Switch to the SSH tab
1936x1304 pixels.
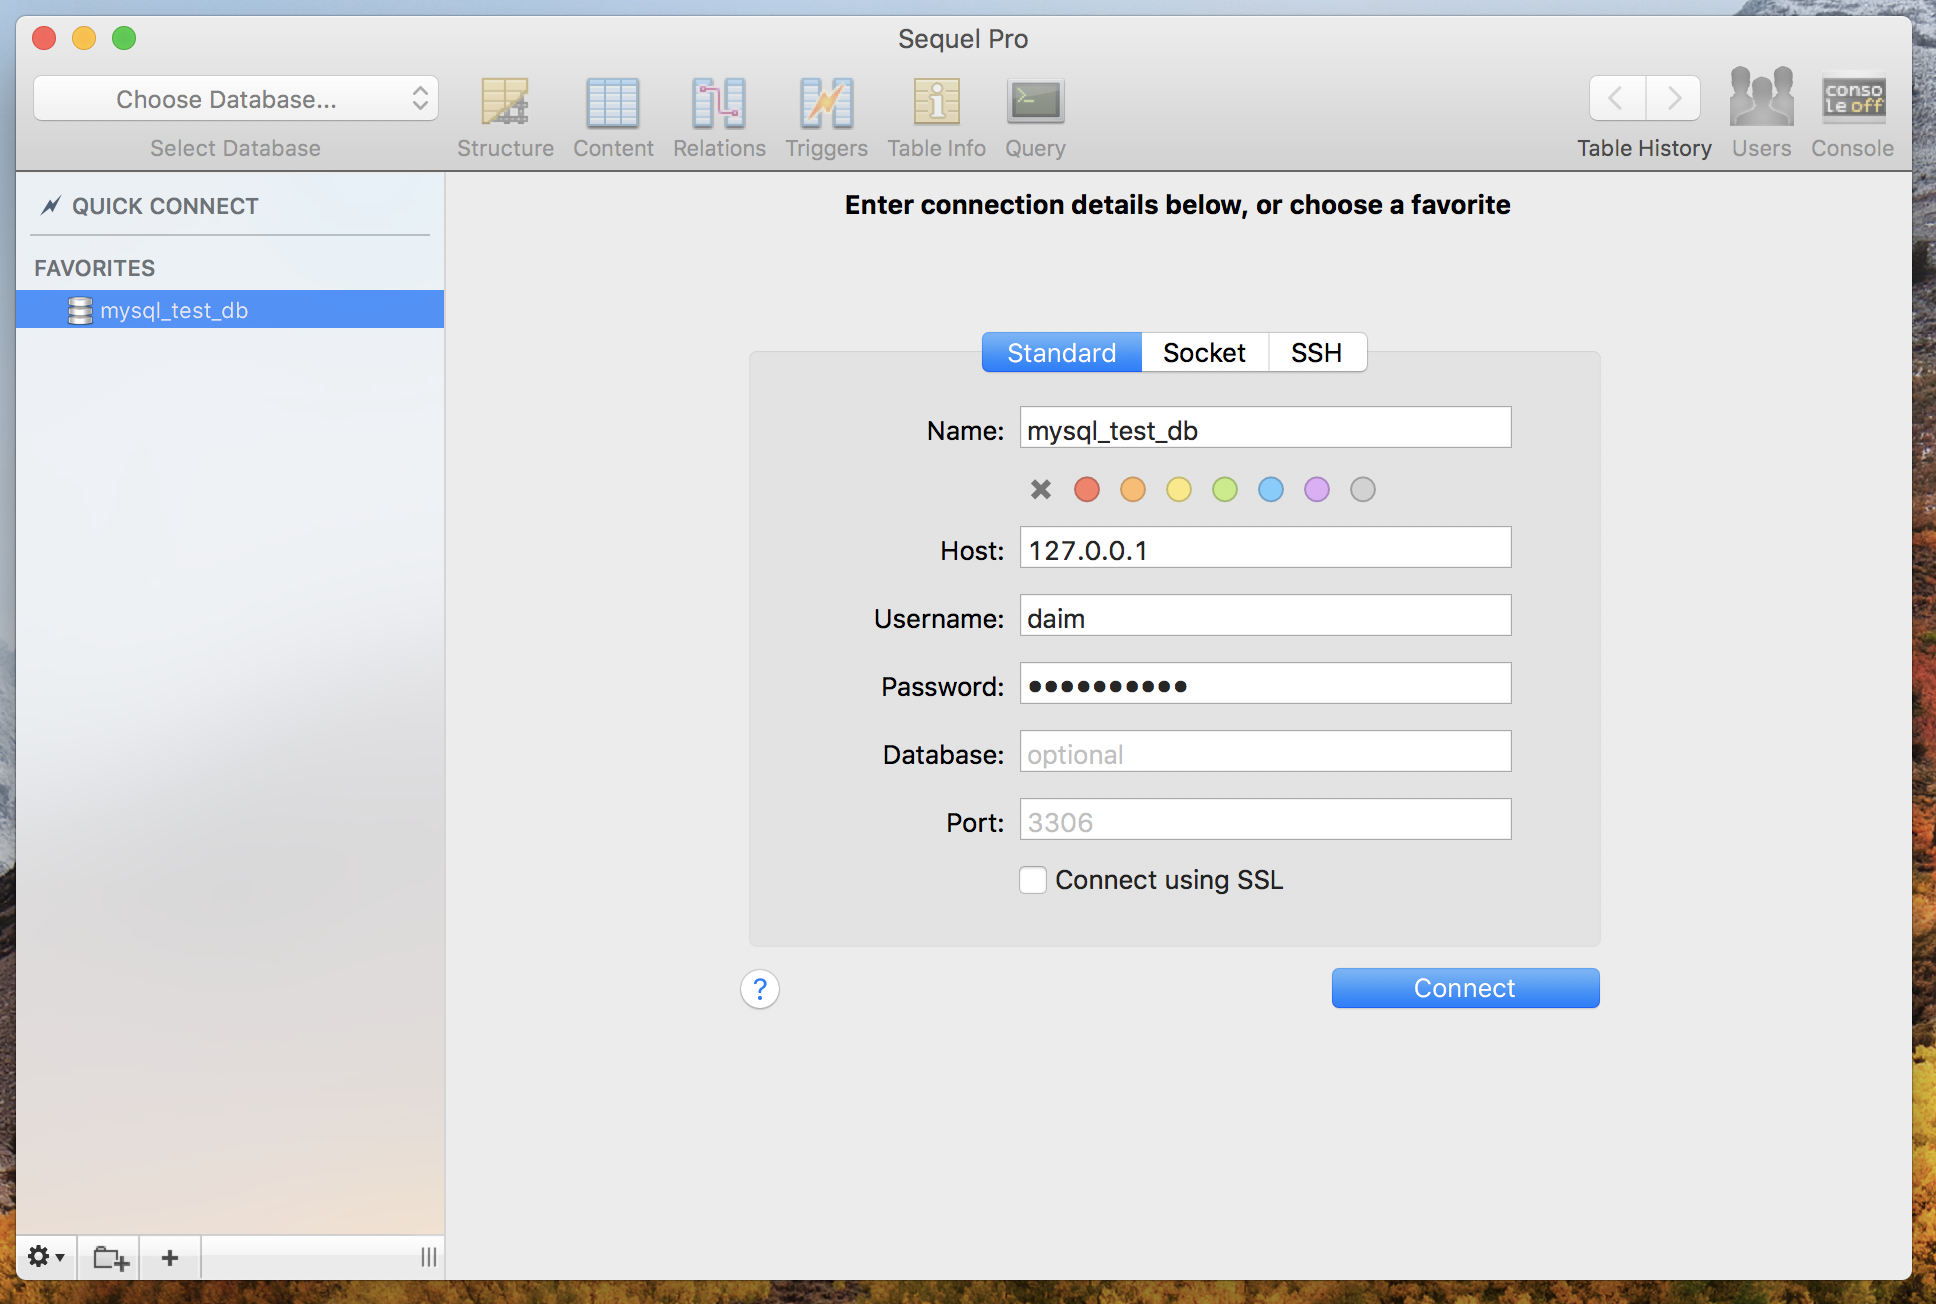(1316, 353)
